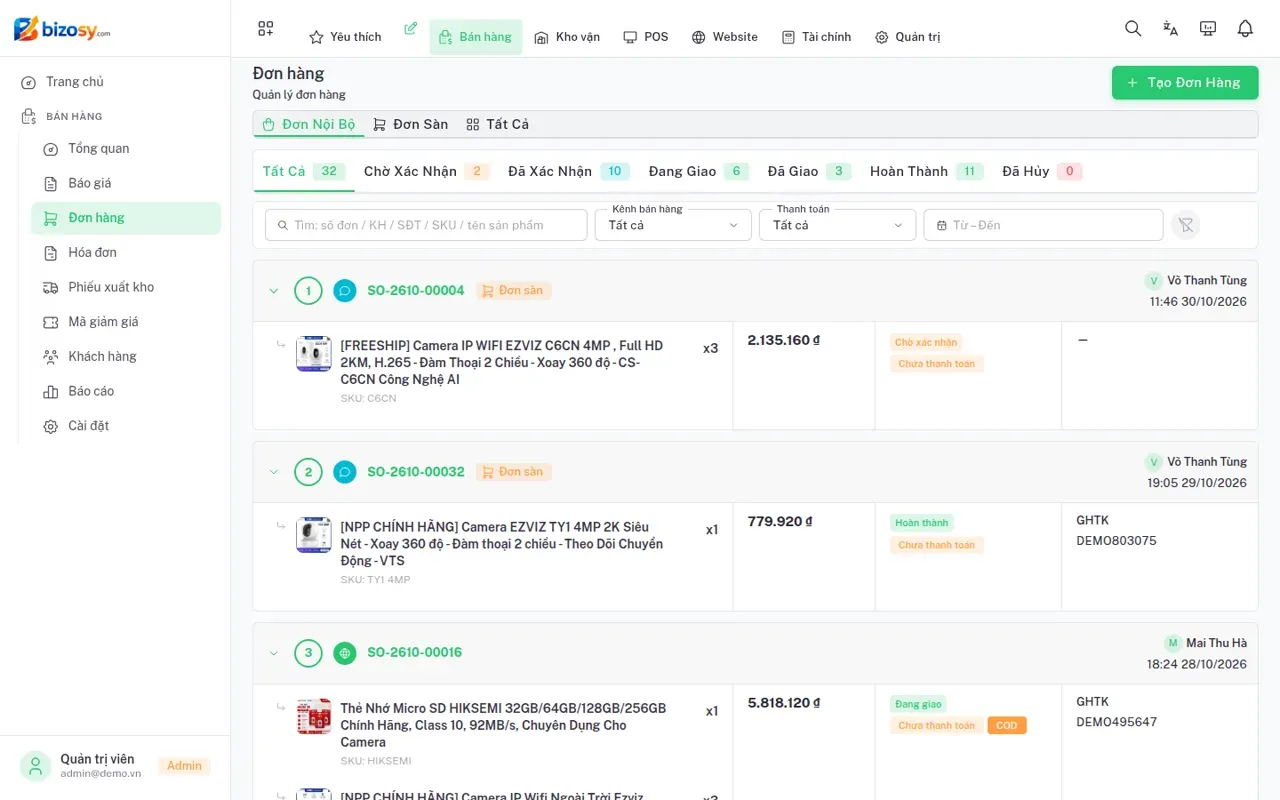Open the Thanh toán dropdown
Image resolution: width=1280 pixels, height=800 pixels.
838,225
